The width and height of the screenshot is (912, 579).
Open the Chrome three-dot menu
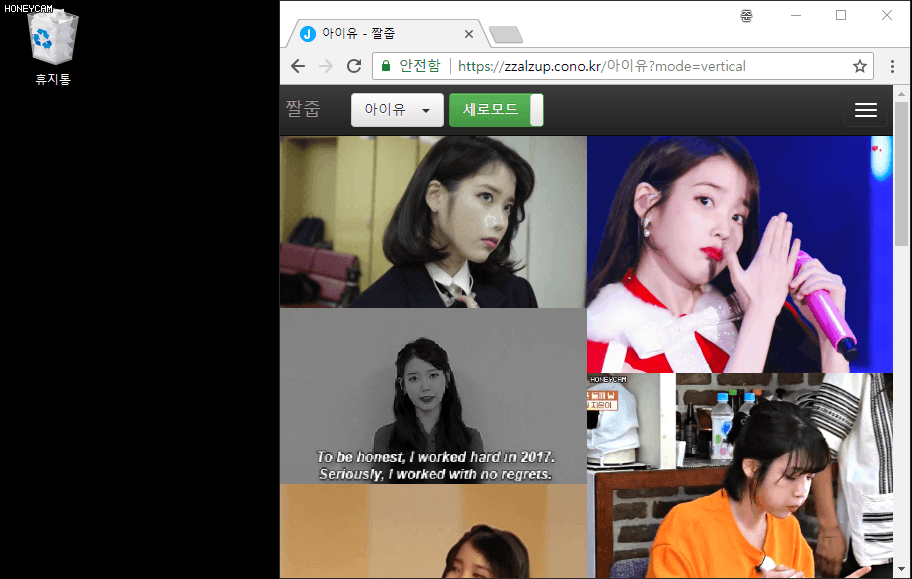click(x=892, y=66)
